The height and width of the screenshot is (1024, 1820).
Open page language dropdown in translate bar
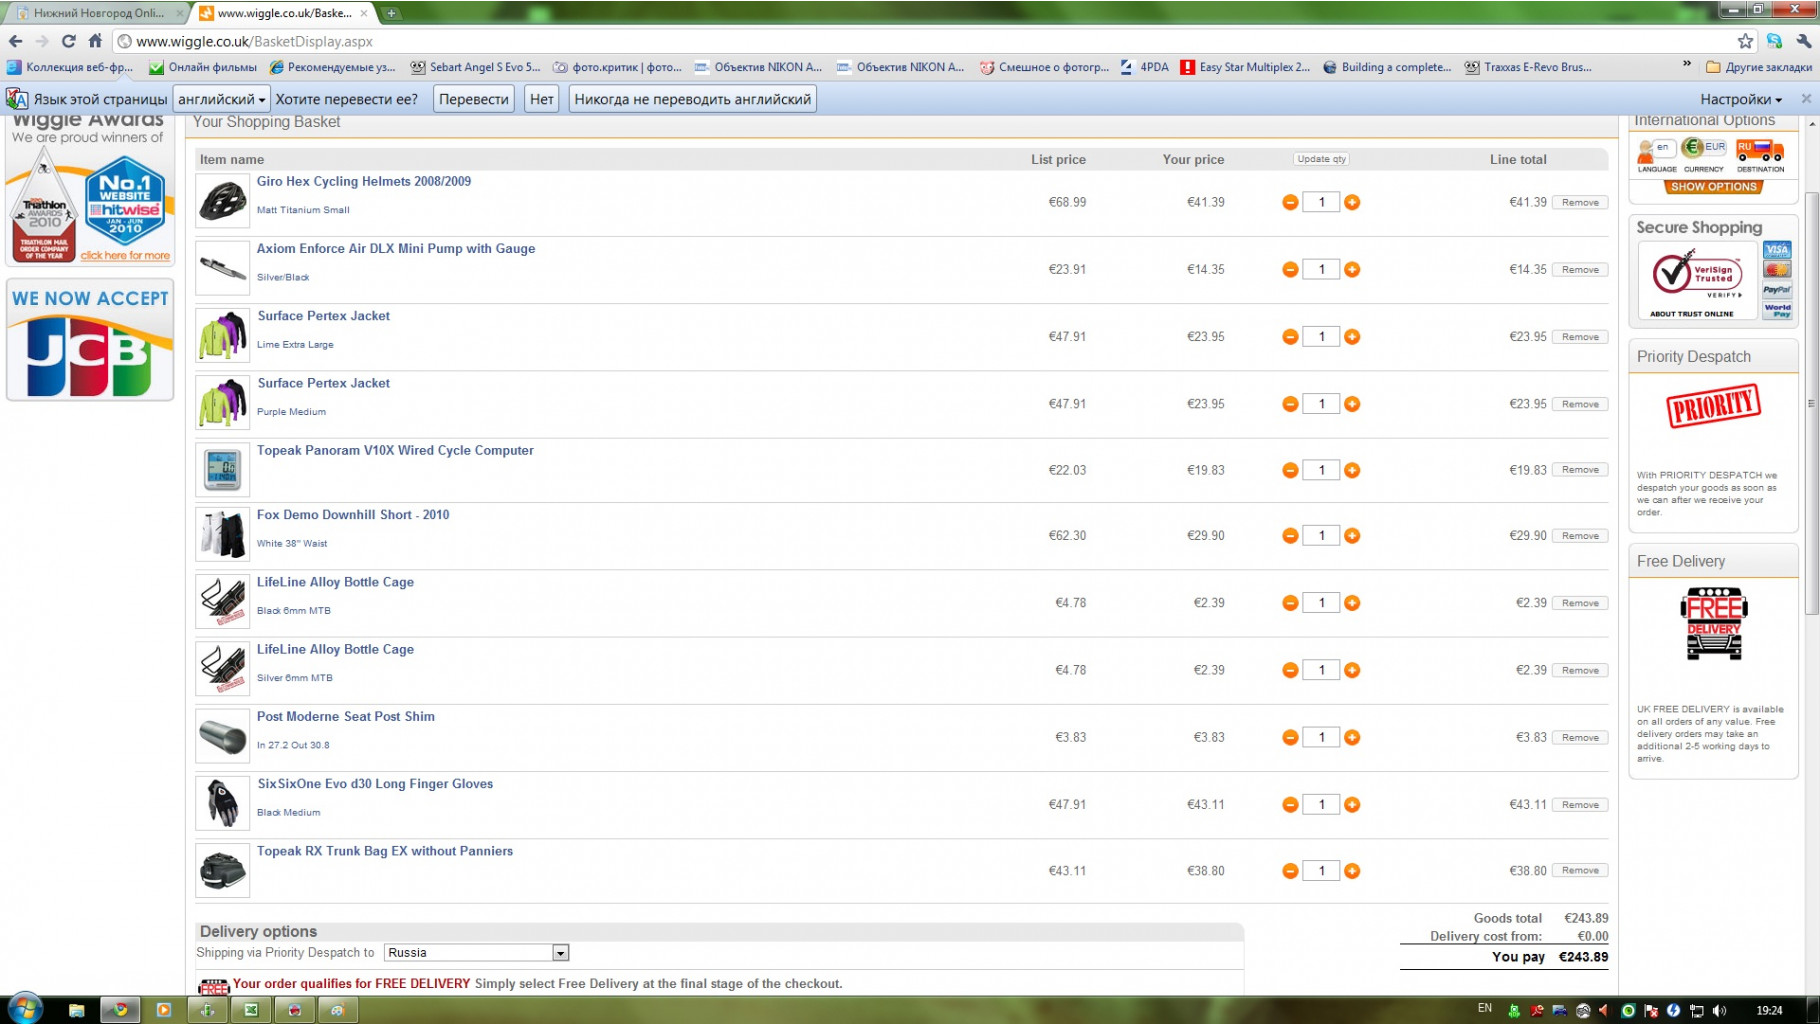click(221, 99)
